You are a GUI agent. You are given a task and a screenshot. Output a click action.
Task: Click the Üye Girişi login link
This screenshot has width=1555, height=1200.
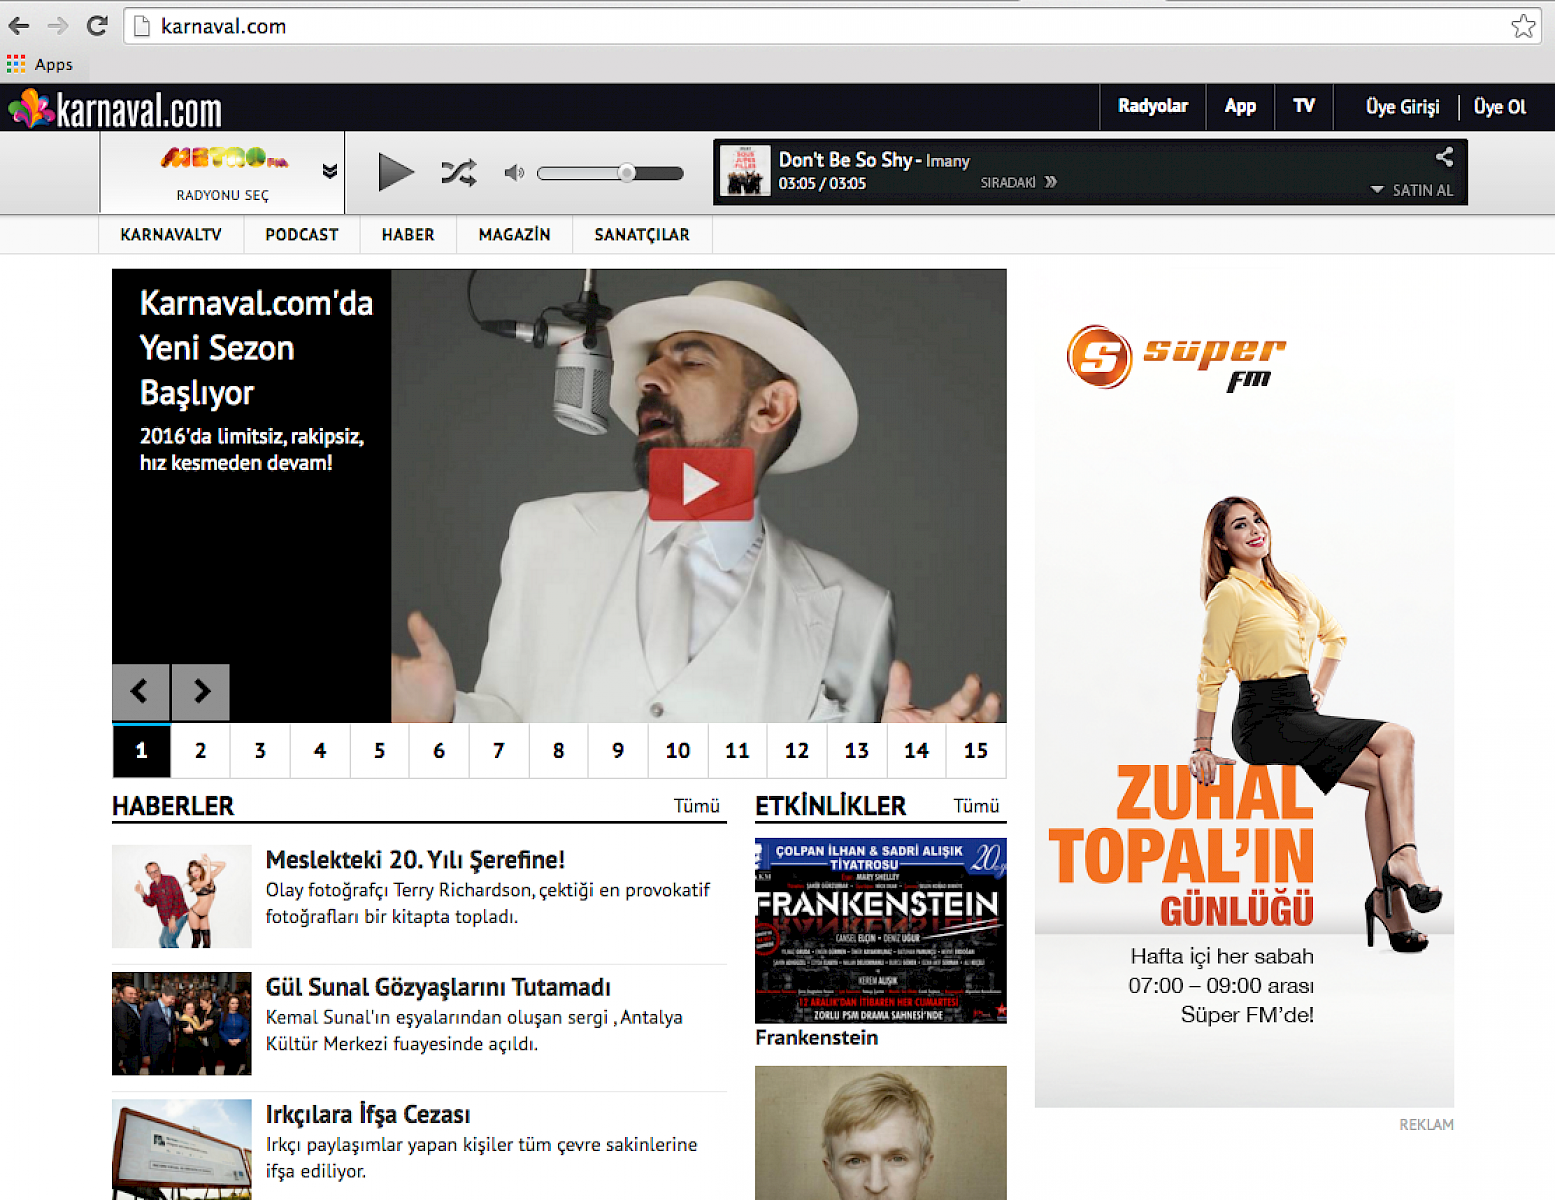click(x=1402, y=107)
